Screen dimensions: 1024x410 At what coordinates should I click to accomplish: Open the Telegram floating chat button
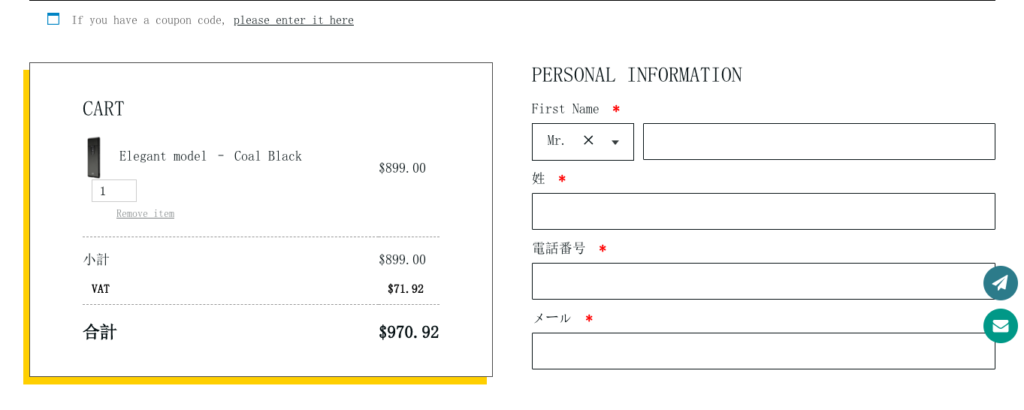(1000, 283)
